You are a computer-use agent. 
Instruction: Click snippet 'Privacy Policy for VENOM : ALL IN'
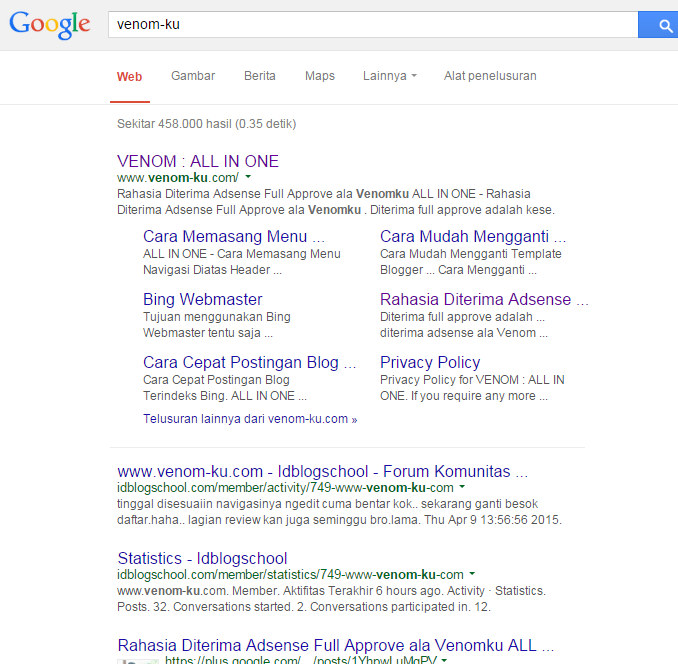click(x=472, y=380)
